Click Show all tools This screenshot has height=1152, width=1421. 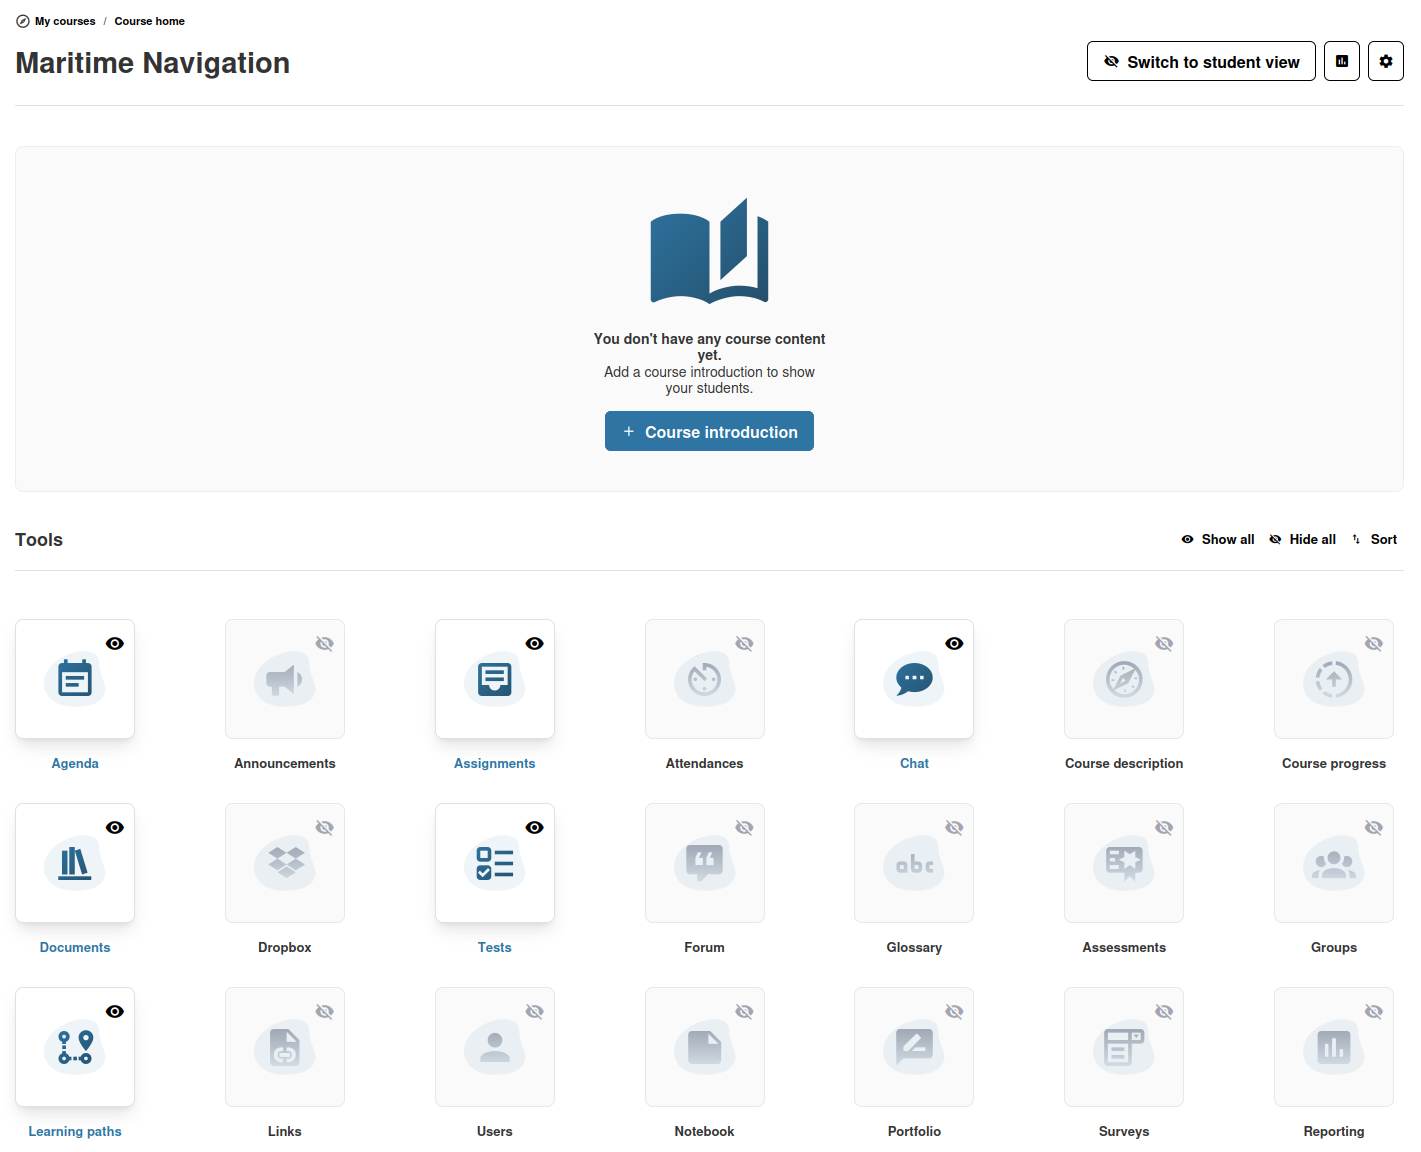[x=1218, y=539]
